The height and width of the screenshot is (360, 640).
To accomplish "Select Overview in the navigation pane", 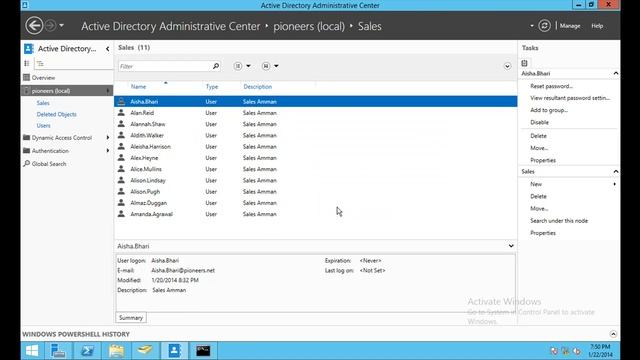I will 43,78.
